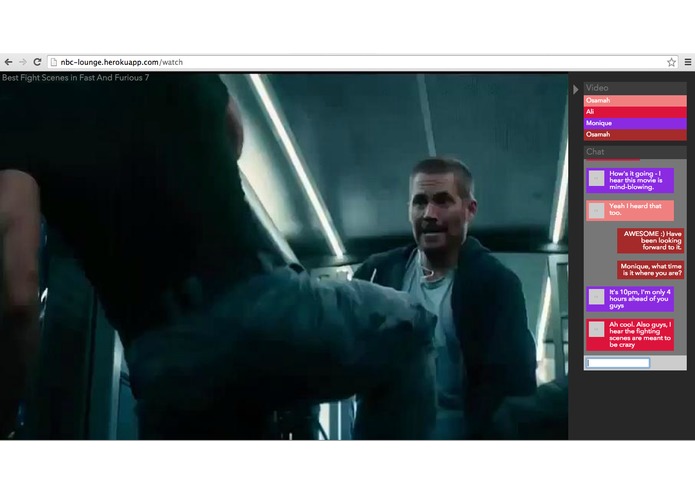Open the browser hamburger menu
695x494 pixels.
pyautogui.click(x=688, y=62)
